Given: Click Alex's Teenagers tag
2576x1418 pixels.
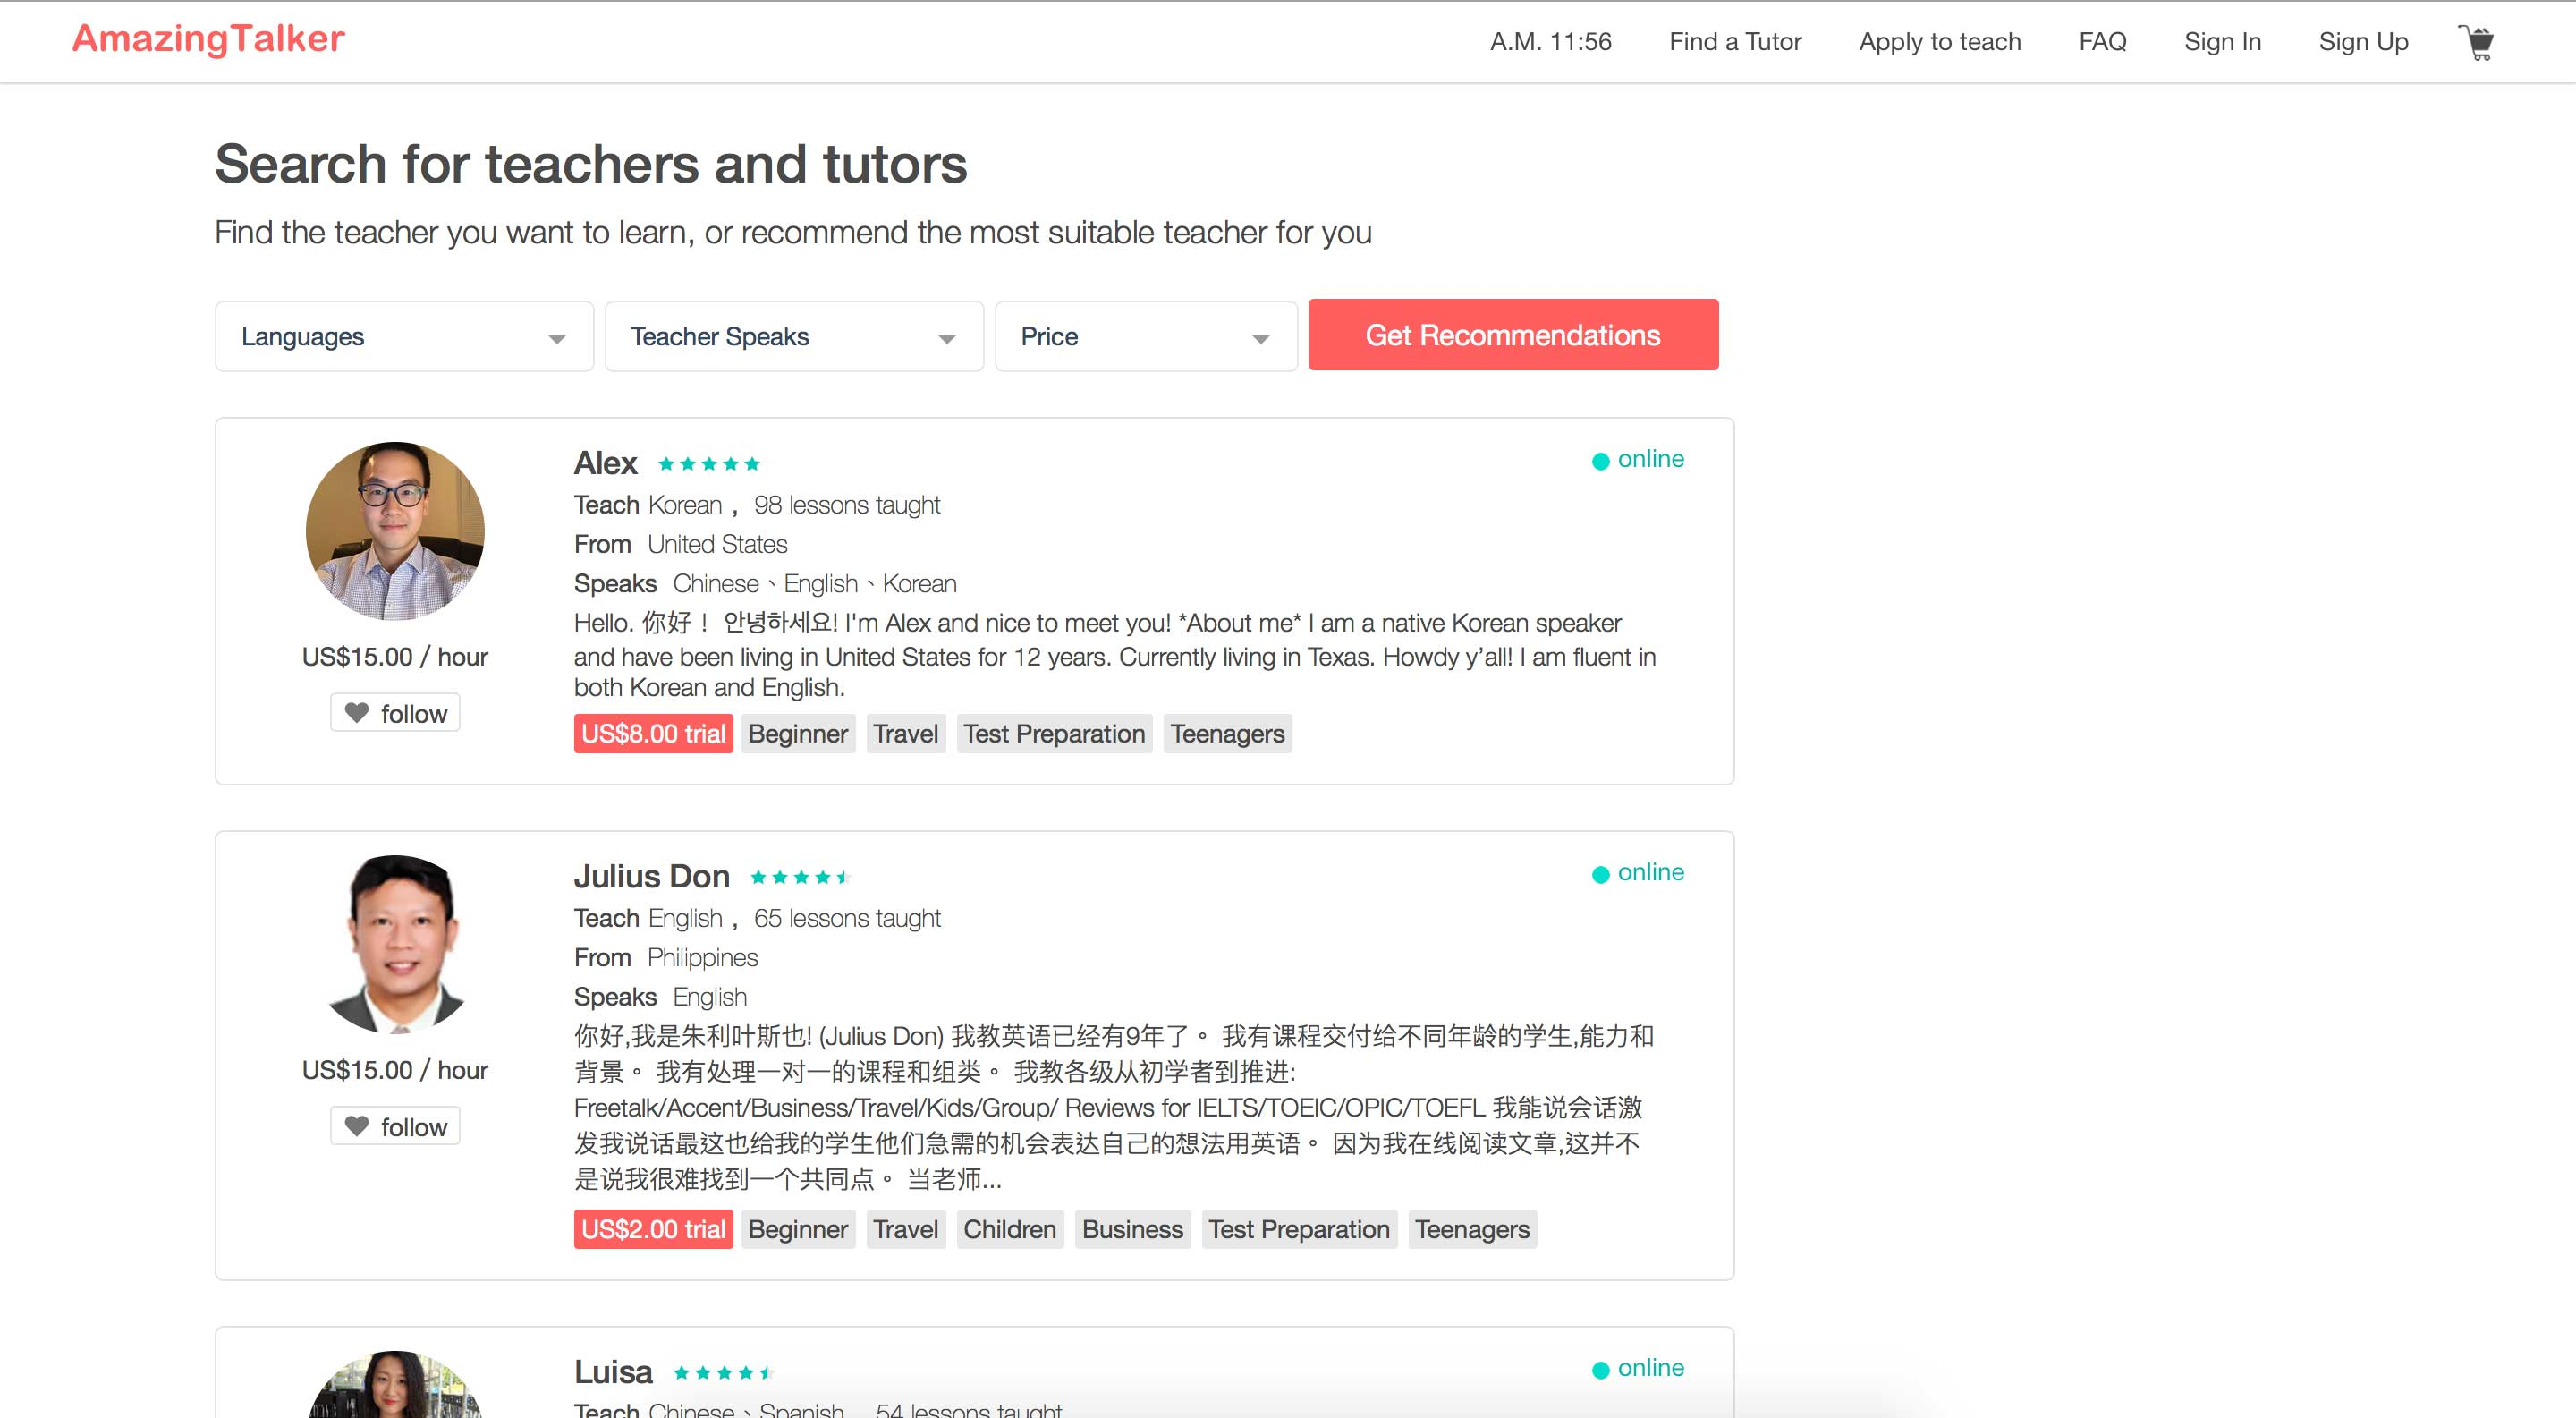Looking at the screenshot, I should point(1227,734).
